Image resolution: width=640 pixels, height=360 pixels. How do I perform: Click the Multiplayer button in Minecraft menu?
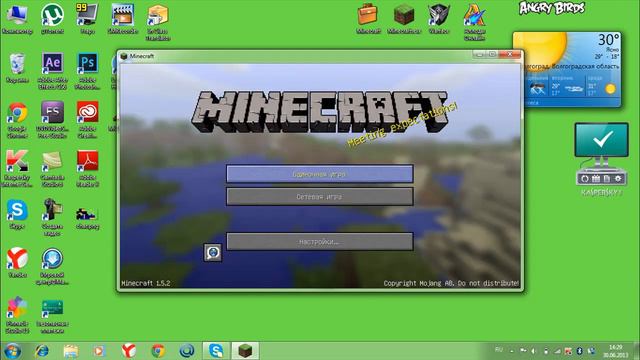(x=320, y=196)
